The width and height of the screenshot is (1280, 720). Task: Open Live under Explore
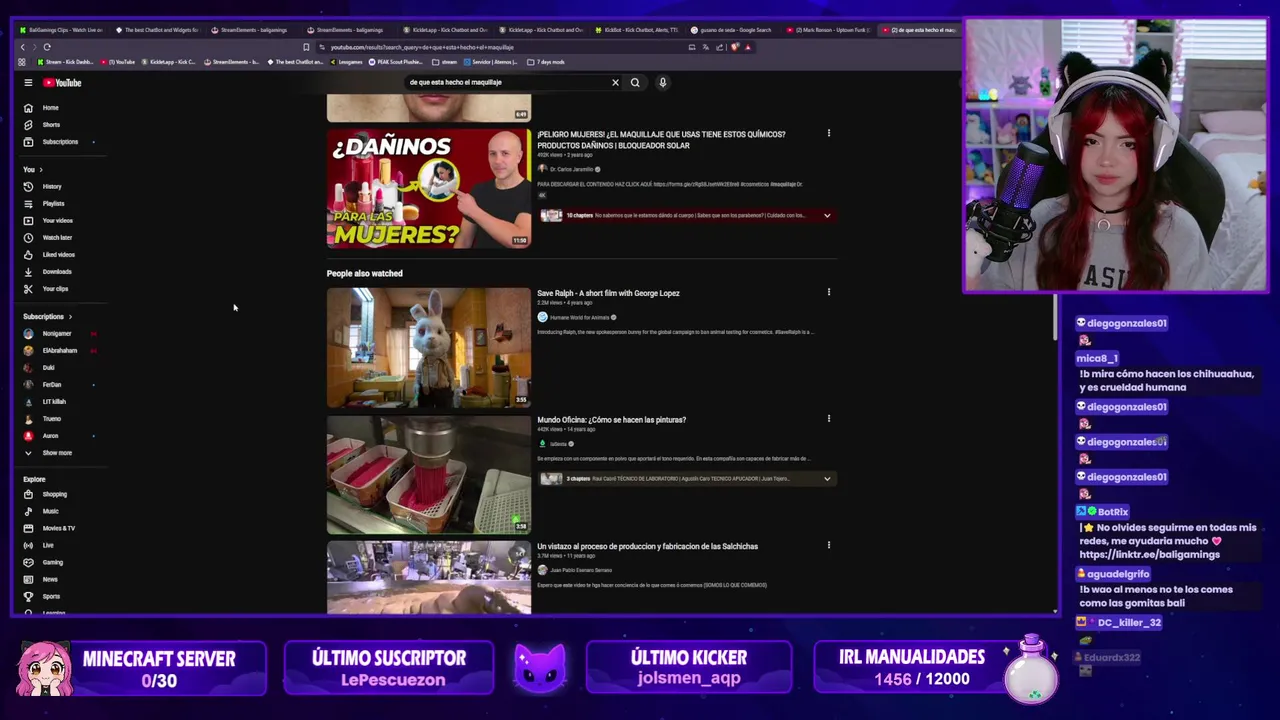(x=38, y=546)
